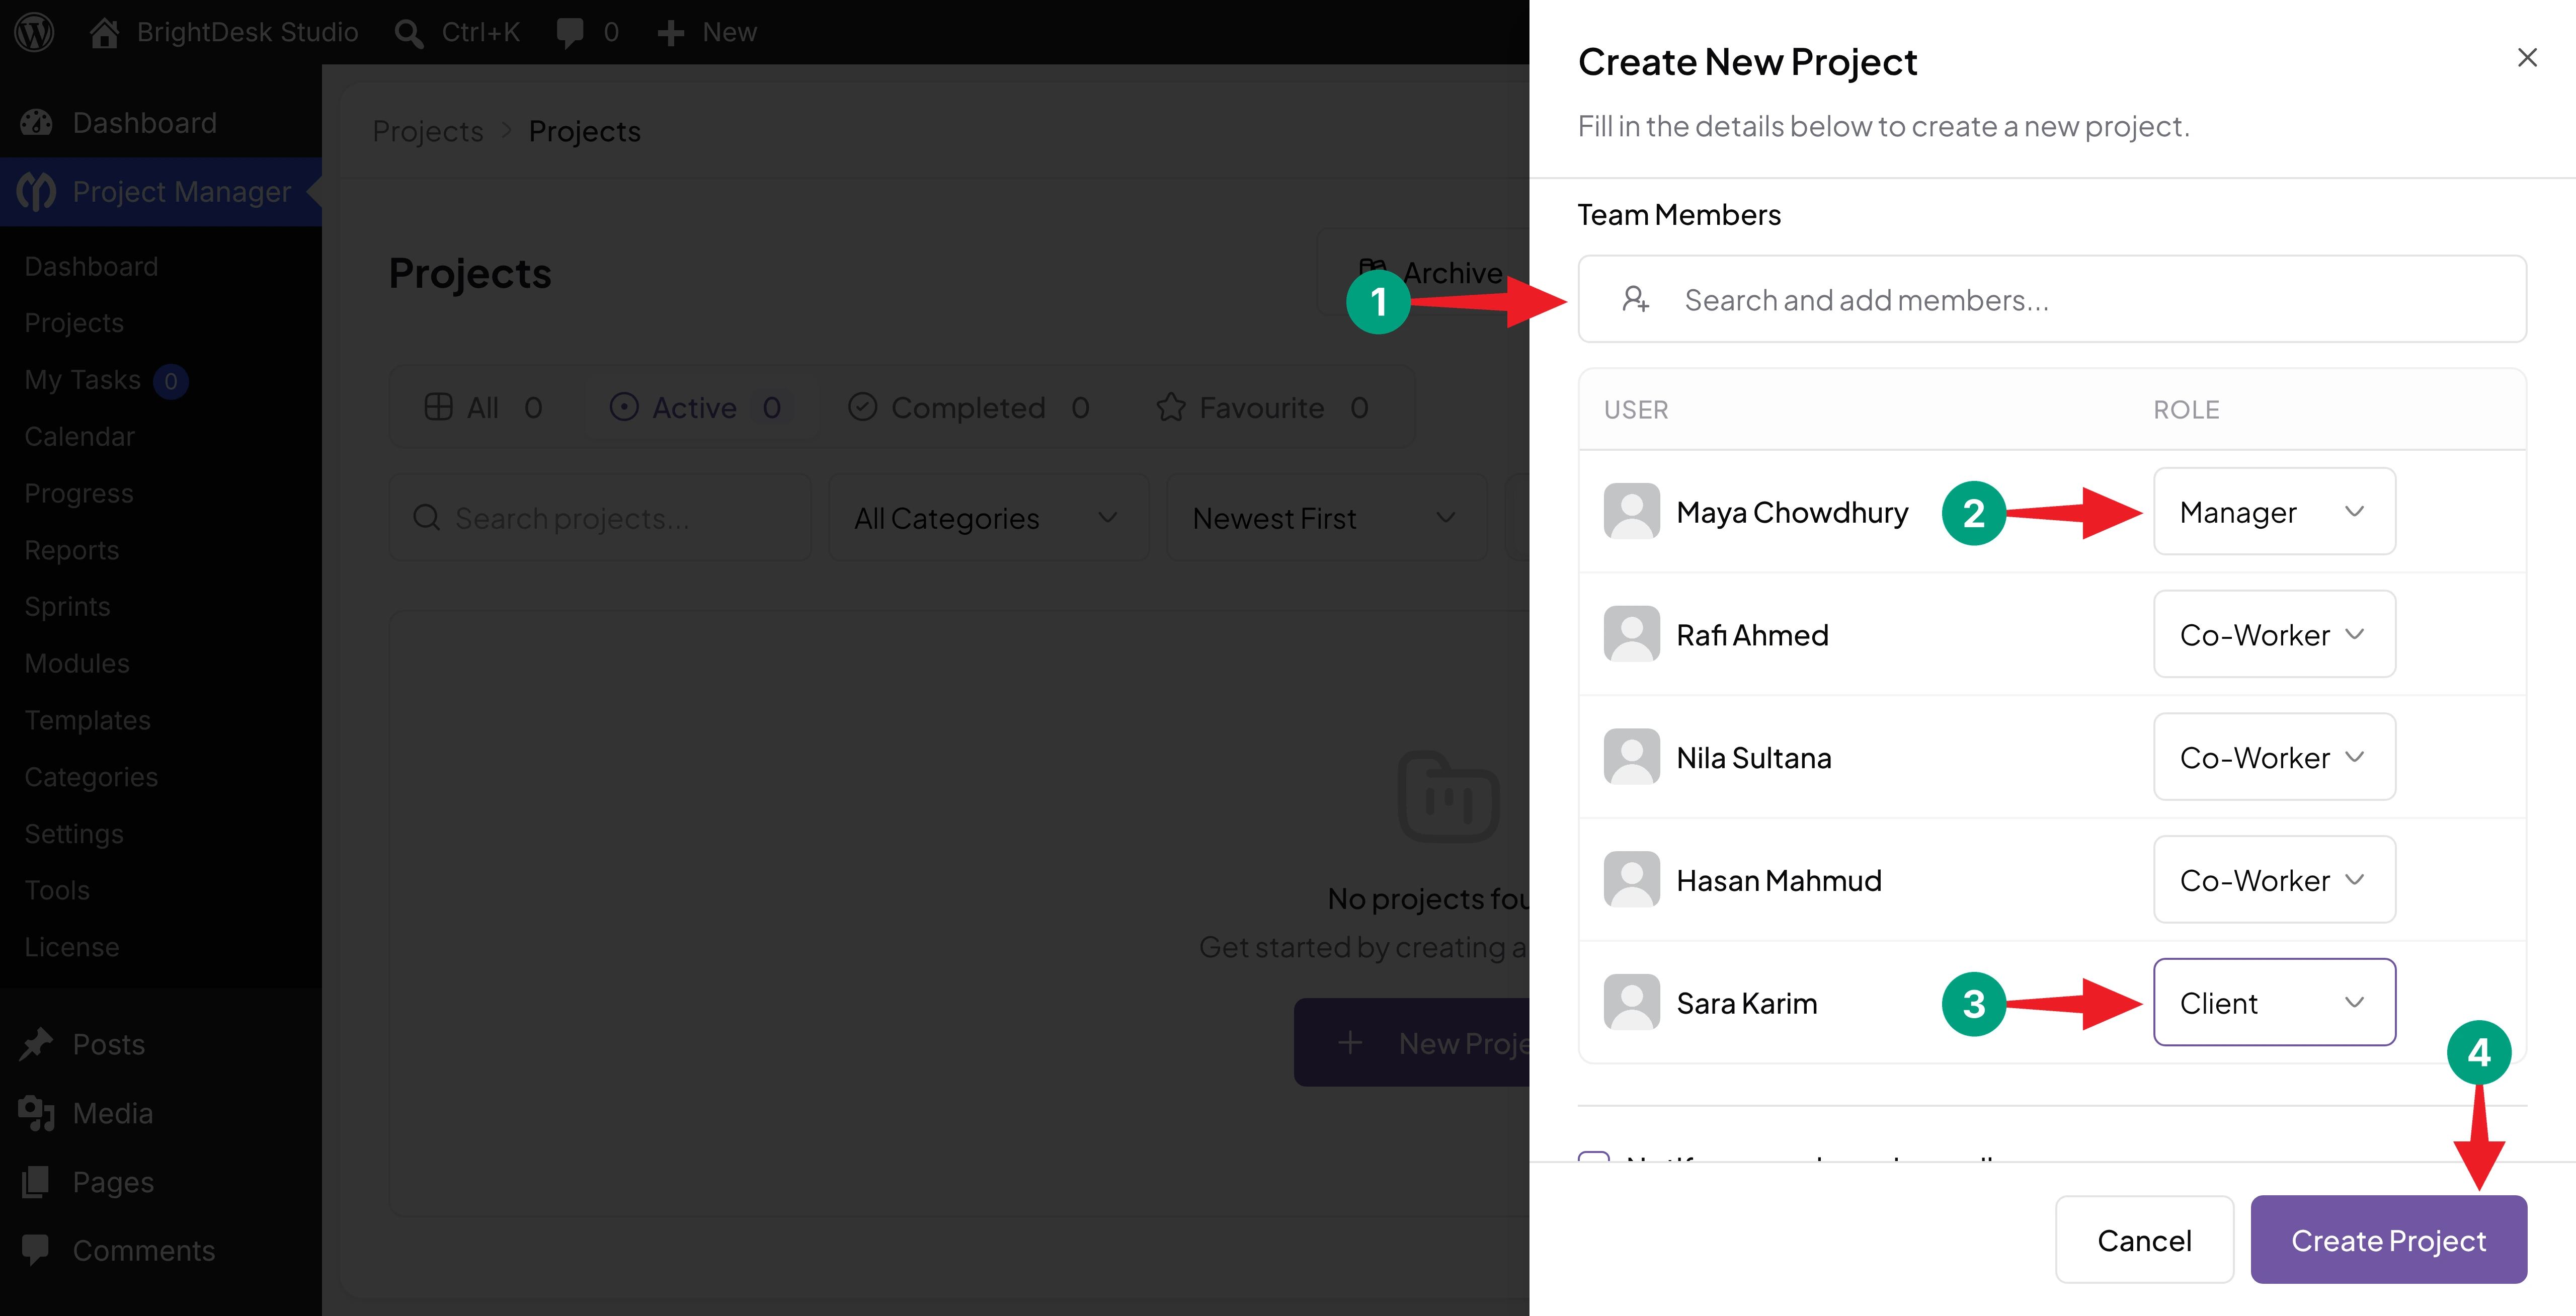This screenshot has width=2576, height=1316.
Task: Click the Pages icon in sidebar
Action: click(36, 1182)
